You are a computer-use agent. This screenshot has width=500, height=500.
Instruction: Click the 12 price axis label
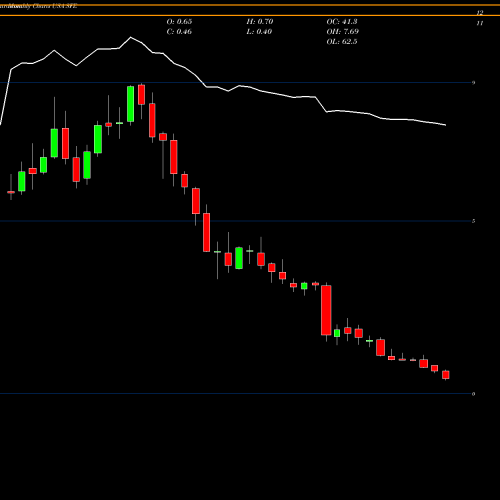pos(479,13)
